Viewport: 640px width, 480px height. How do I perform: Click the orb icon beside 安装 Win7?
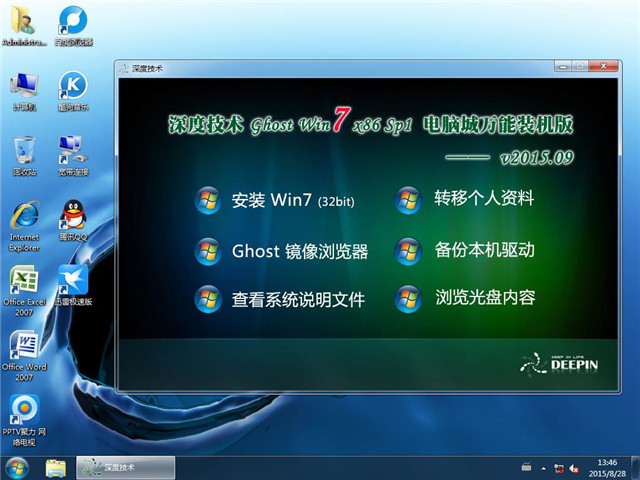[x=208, y=200]
